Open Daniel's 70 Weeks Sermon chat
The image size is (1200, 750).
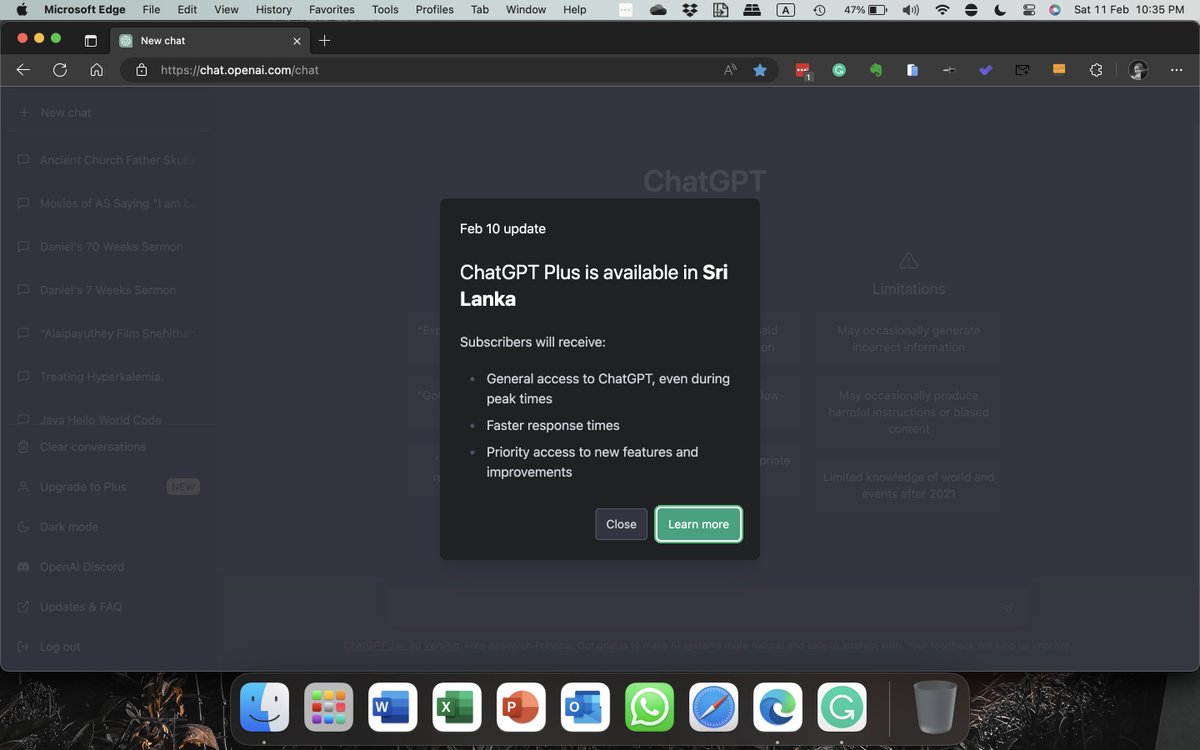tap(108, 247)
